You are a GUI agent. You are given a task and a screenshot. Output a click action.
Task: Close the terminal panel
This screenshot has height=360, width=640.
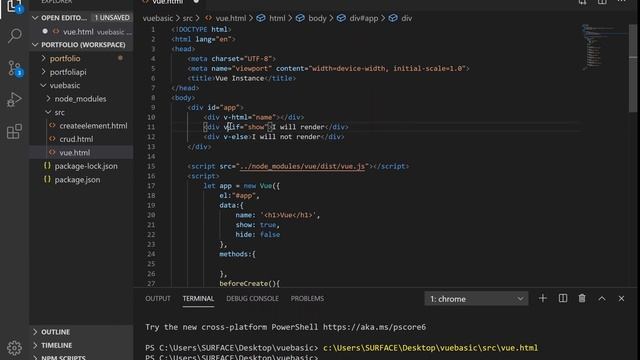pyautogui.click(x=621, y=298)
